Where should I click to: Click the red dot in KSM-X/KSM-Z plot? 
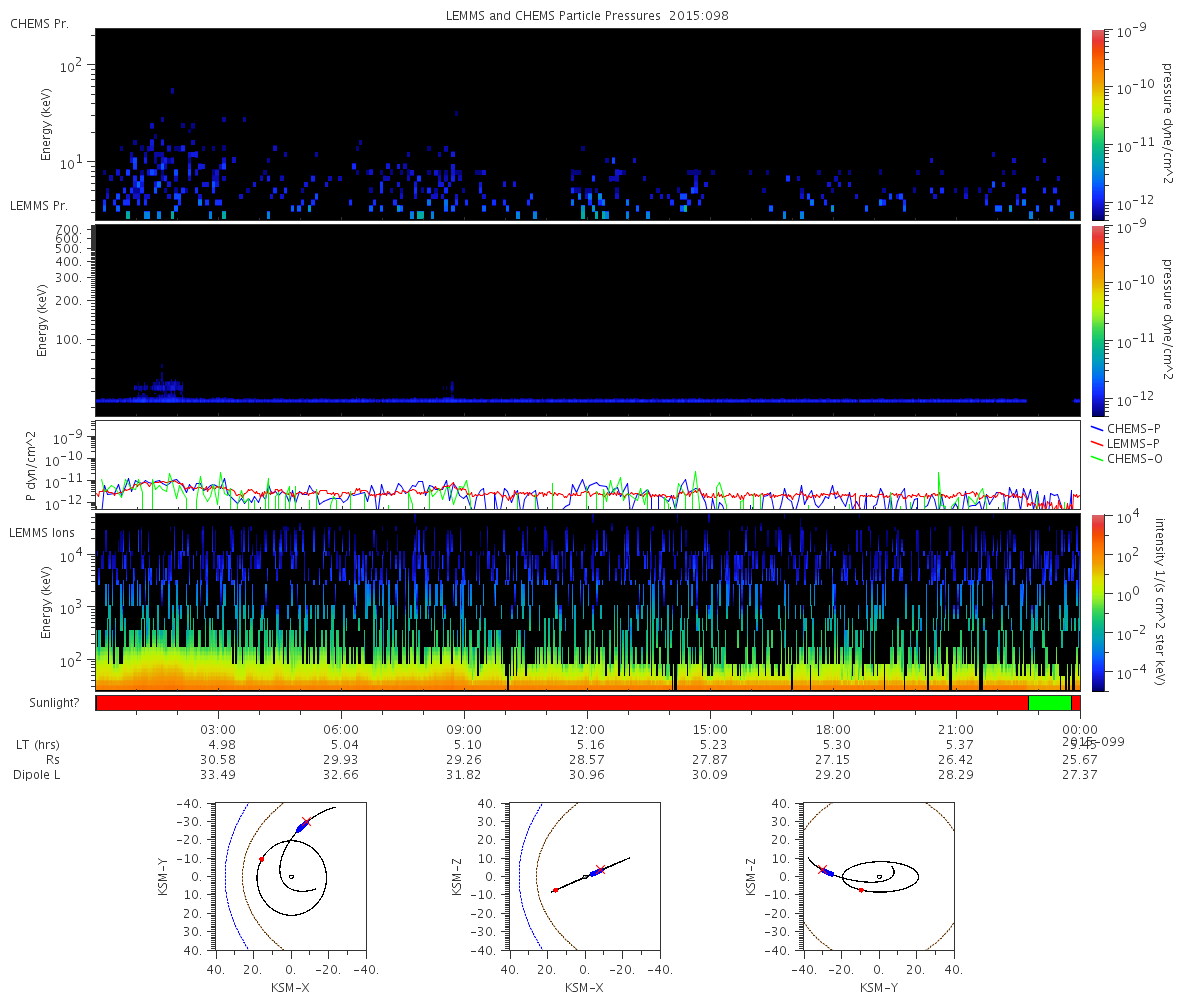555,890
